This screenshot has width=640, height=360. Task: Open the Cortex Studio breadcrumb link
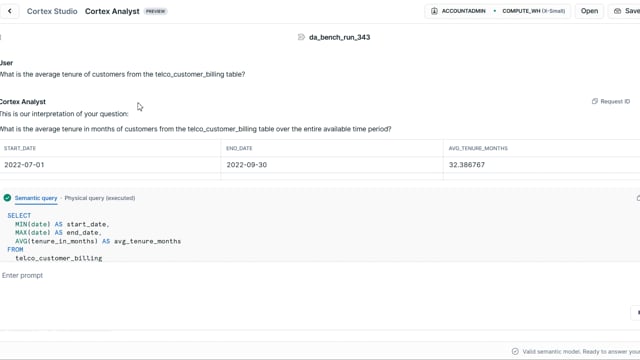(52, 11)
